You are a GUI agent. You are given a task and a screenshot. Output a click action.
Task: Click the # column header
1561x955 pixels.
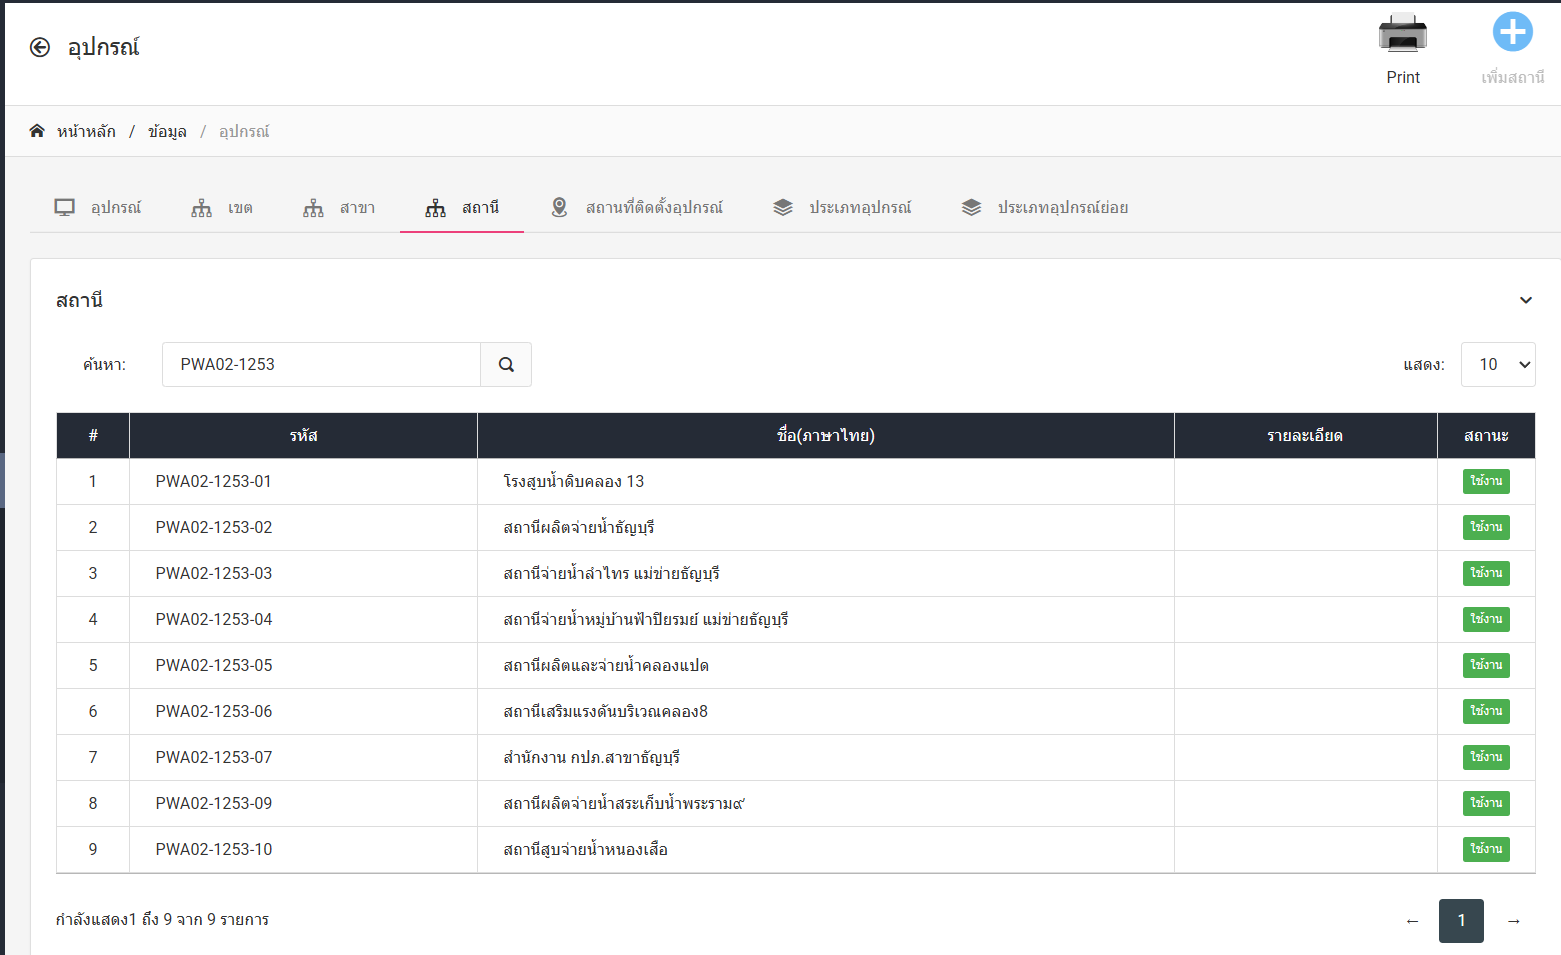(x=93, y=436)
